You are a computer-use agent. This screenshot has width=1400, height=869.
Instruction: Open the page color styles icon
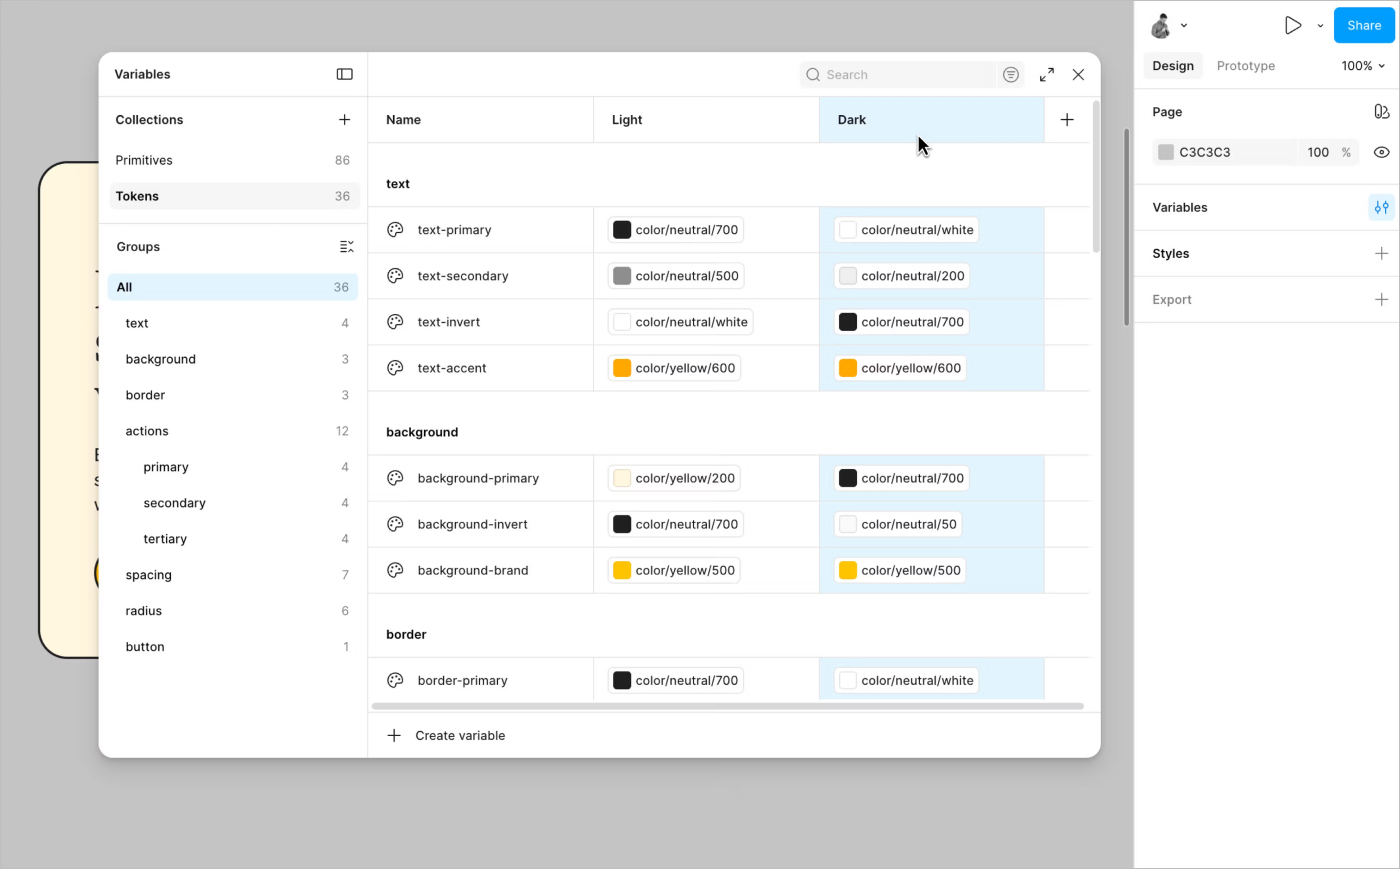(x=1381, y=112)
